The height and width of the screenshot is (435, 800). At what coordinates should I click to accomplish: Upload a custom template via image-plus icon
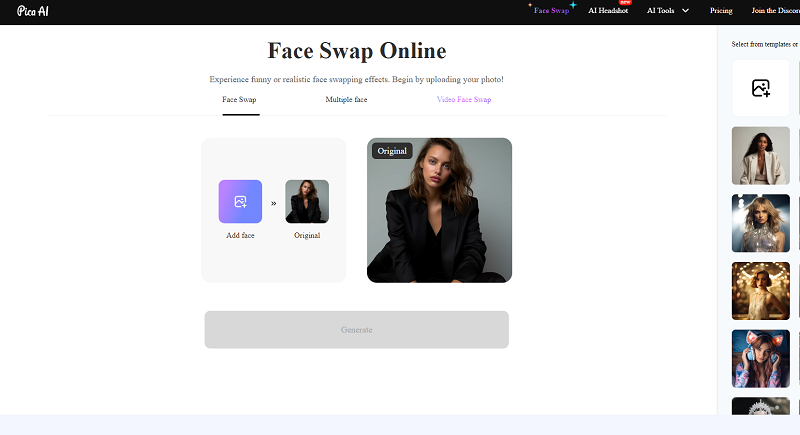coord(760,88)
